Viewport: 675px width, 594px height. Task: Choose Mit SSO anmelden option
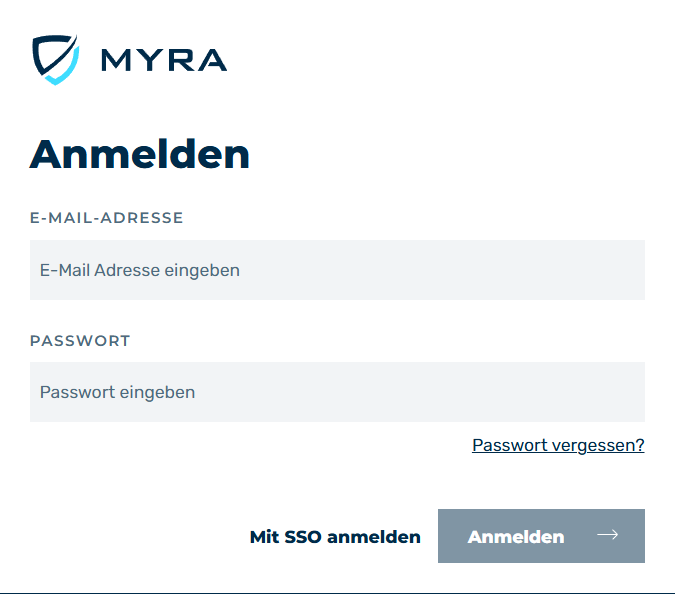pyautogui.click(x=335, y=537)
